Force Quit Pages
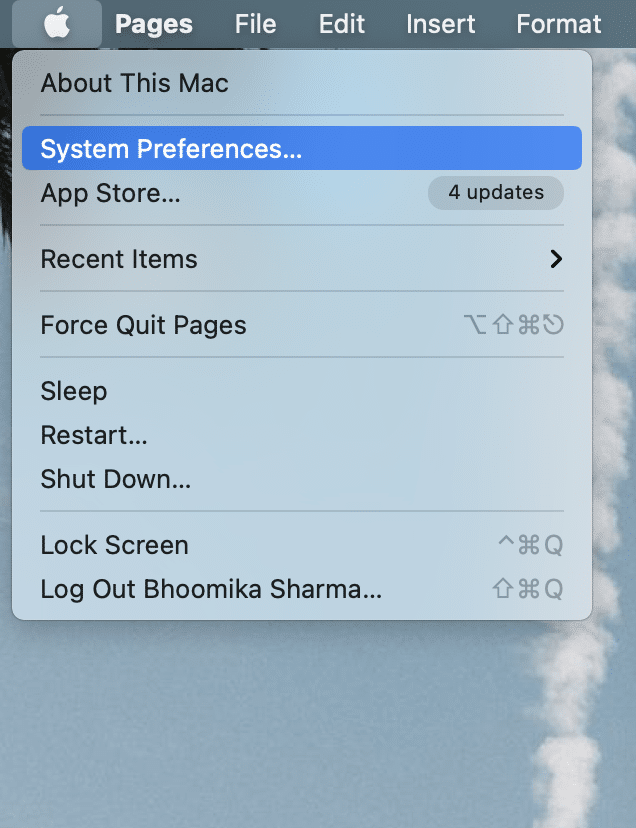Image resolution: width=636 pixels, height=828 pixels. click(143, 324)
